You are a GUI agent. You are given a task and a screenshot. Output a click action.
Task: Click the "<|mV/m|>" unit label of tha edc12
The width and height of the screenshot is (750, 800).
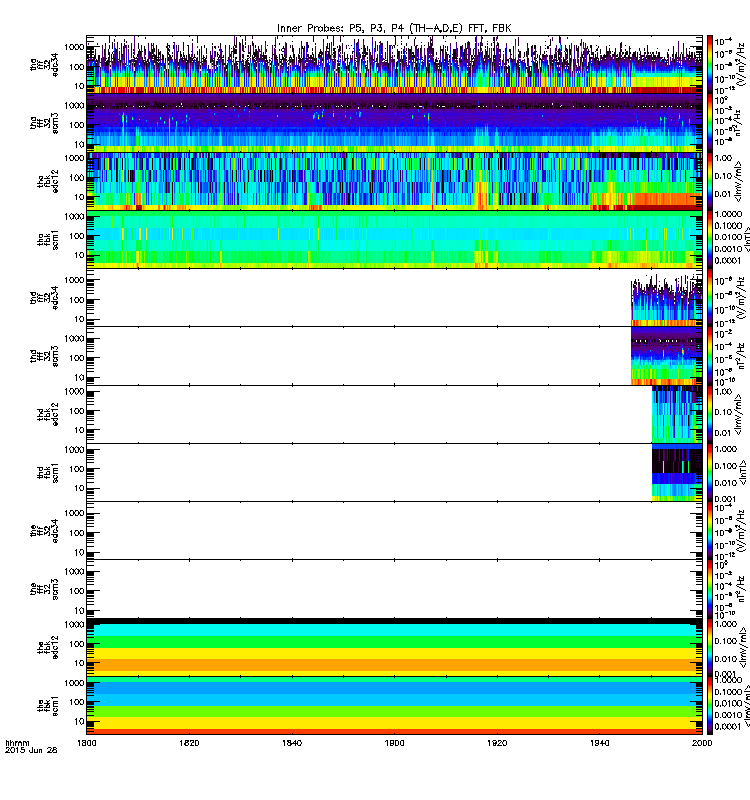[x=740, y=181]
